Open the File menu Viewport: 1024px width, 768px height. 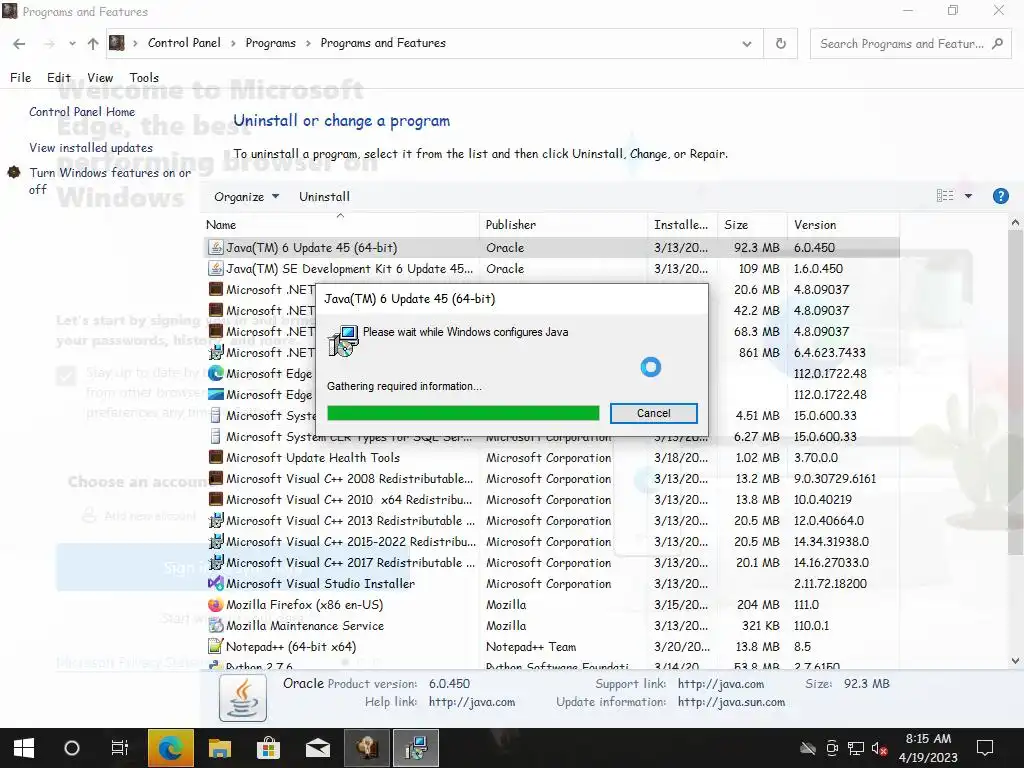20,78
